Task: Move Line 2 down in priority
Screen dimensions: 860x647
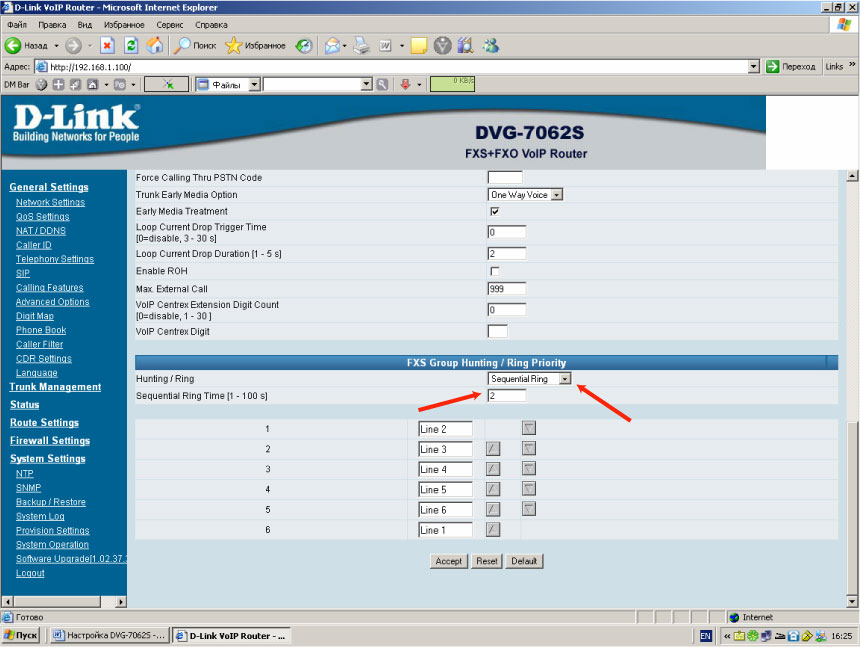Action: (529, 428)
